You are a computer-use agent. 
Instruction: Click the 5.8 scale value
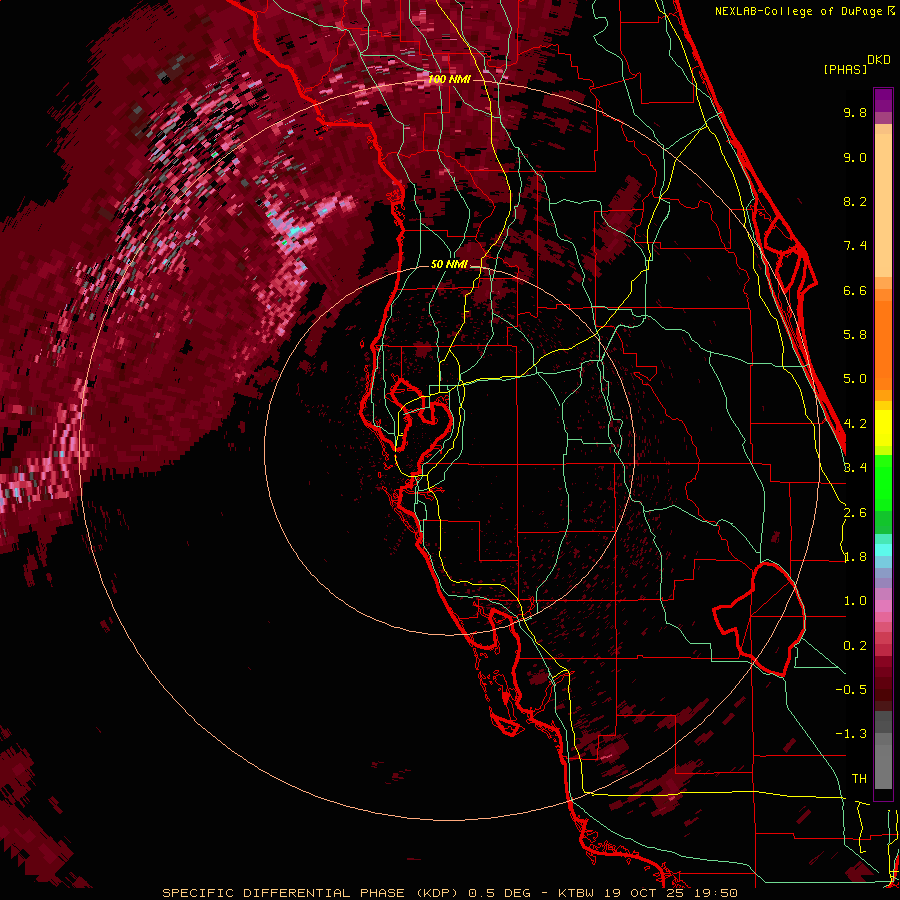coord(855,335)
